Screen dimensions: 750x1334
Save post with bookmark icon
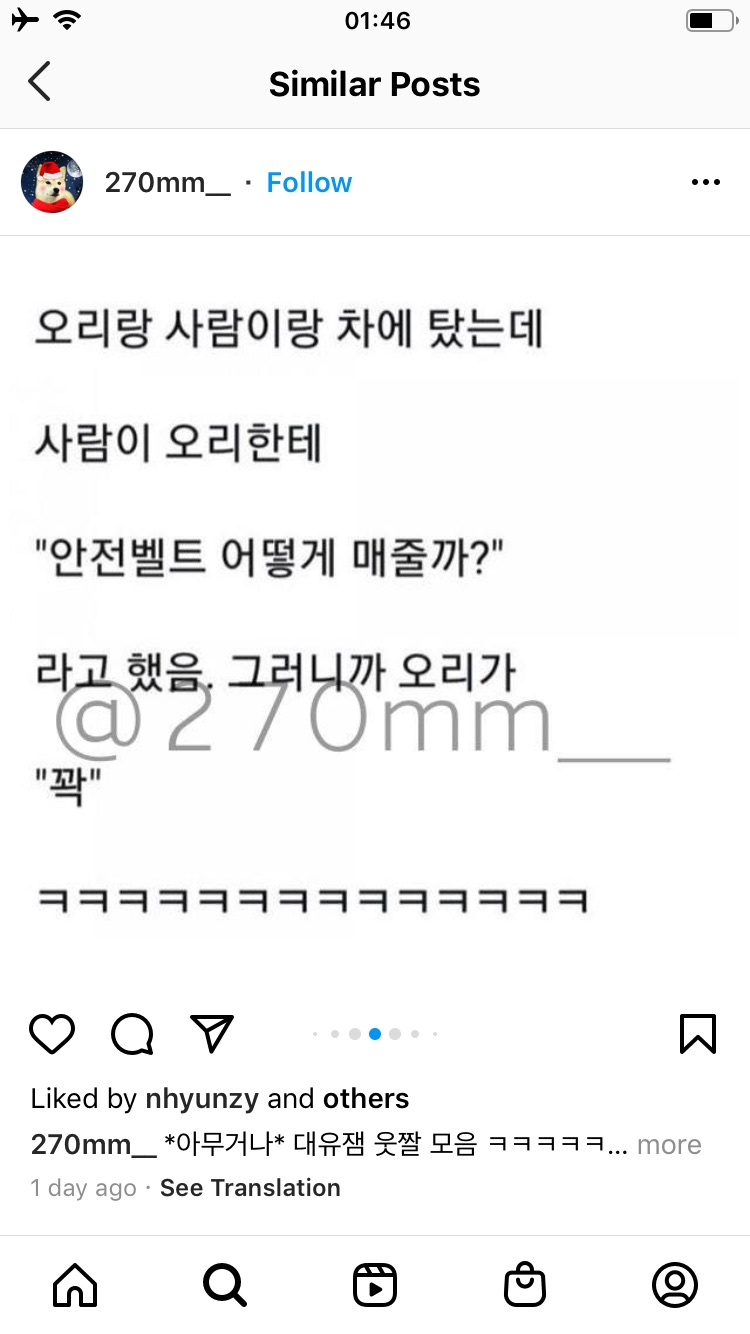click(x=698, y=1034)
